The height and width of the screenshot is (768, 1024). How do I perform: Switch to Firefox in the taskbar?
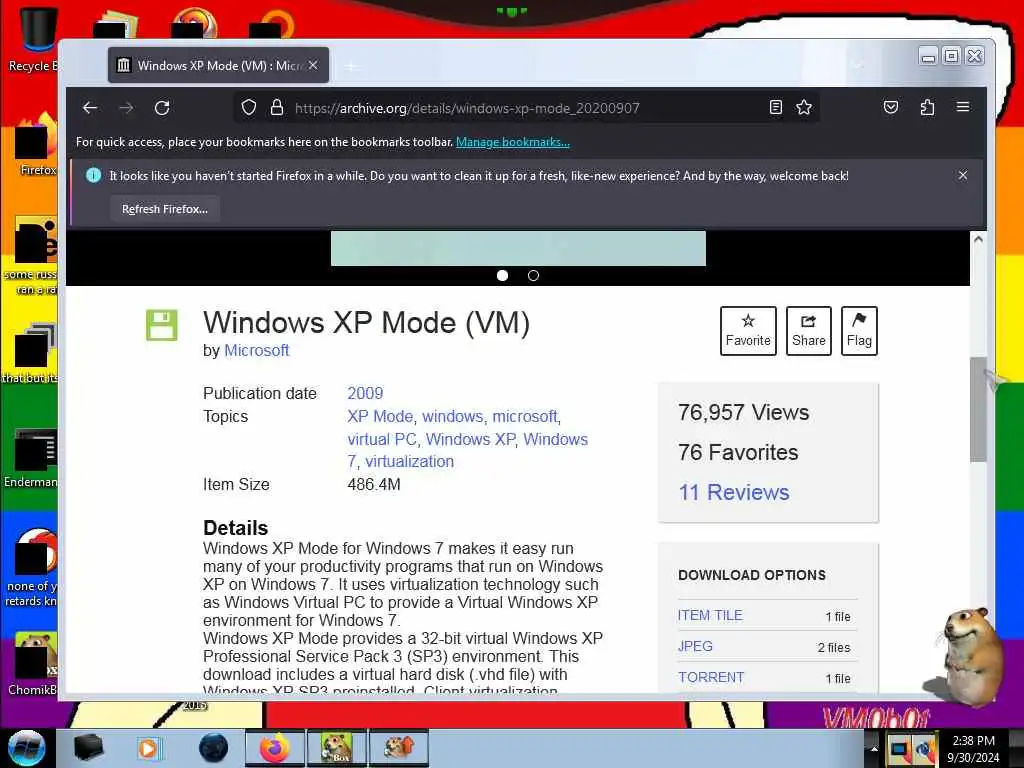point(274,748)
